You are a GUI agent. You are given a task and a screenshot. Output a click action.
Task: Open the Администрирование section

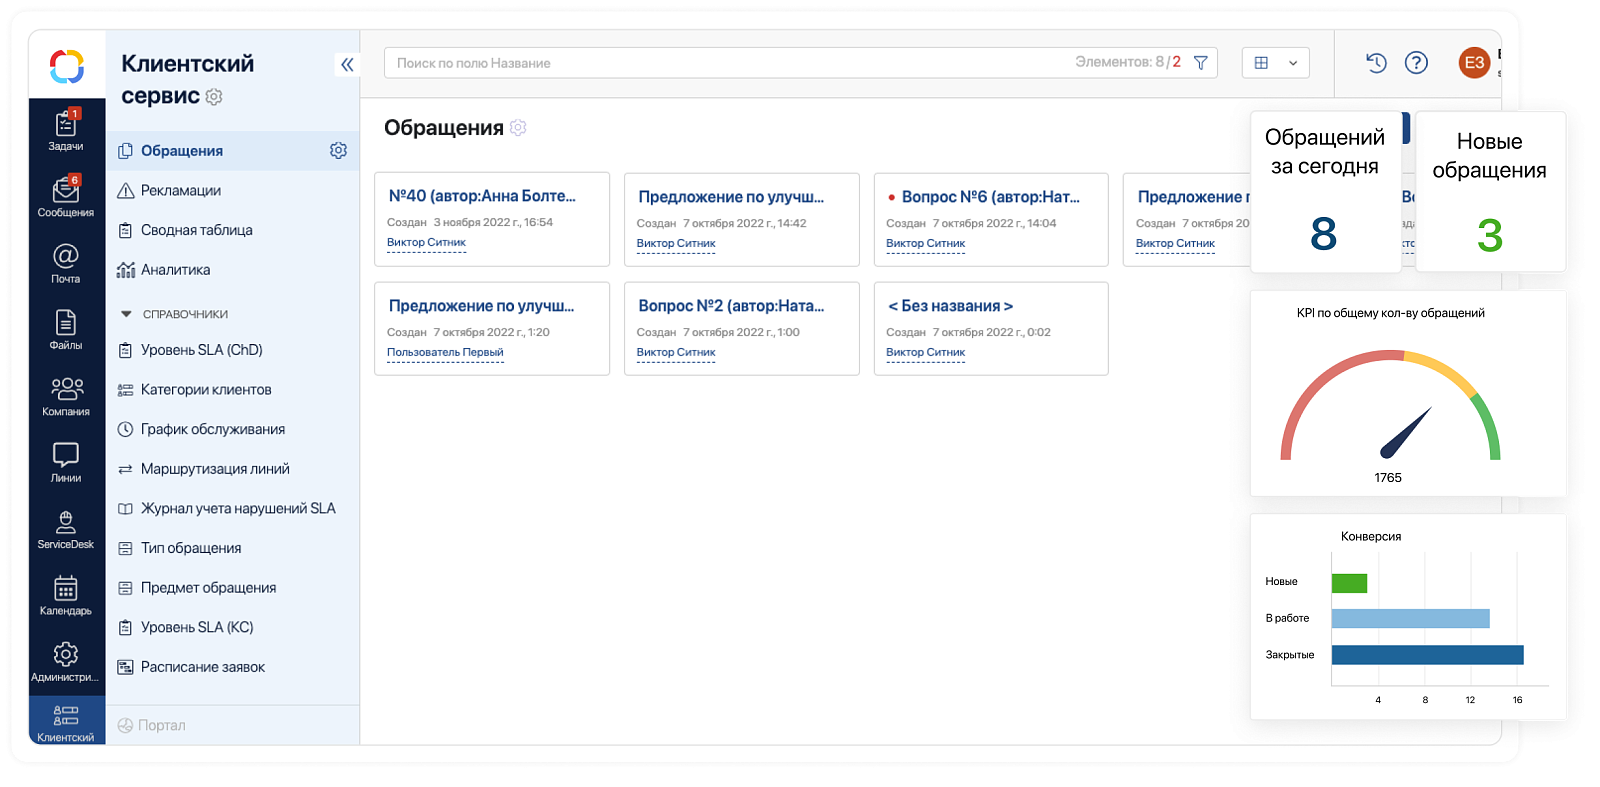(66, 661)
